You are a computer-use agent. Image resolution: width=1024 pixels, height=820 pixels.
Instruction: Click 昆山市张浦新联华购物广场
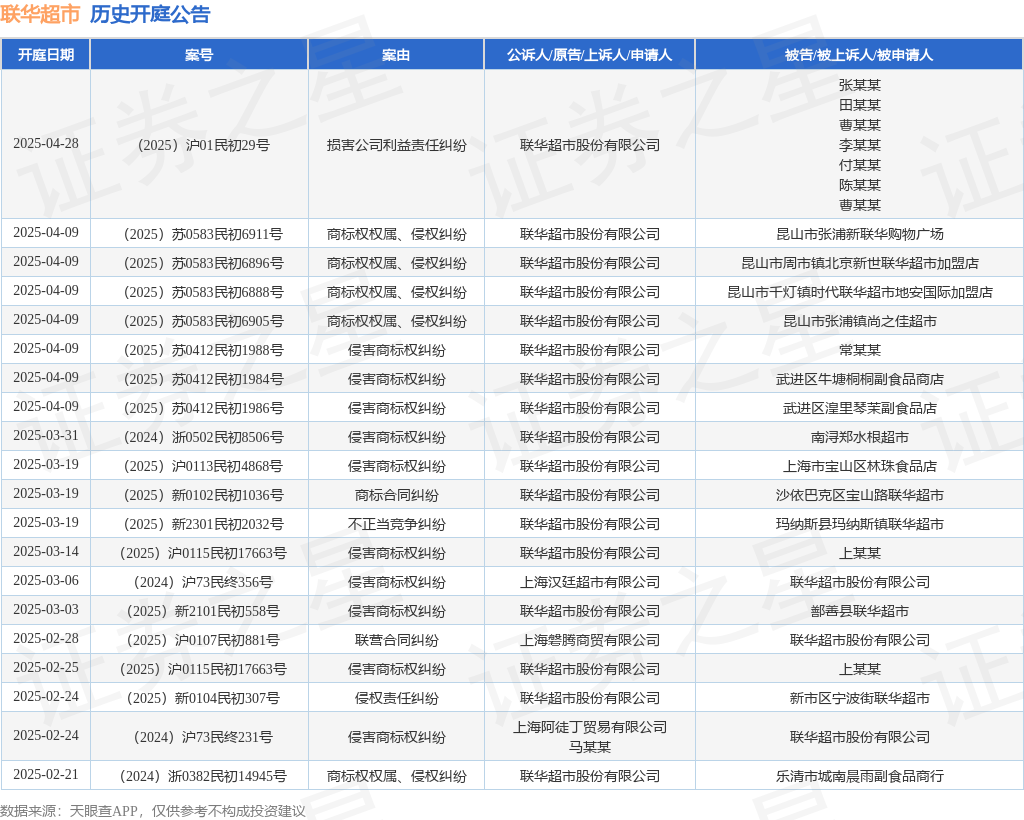(x=859, y=234)
